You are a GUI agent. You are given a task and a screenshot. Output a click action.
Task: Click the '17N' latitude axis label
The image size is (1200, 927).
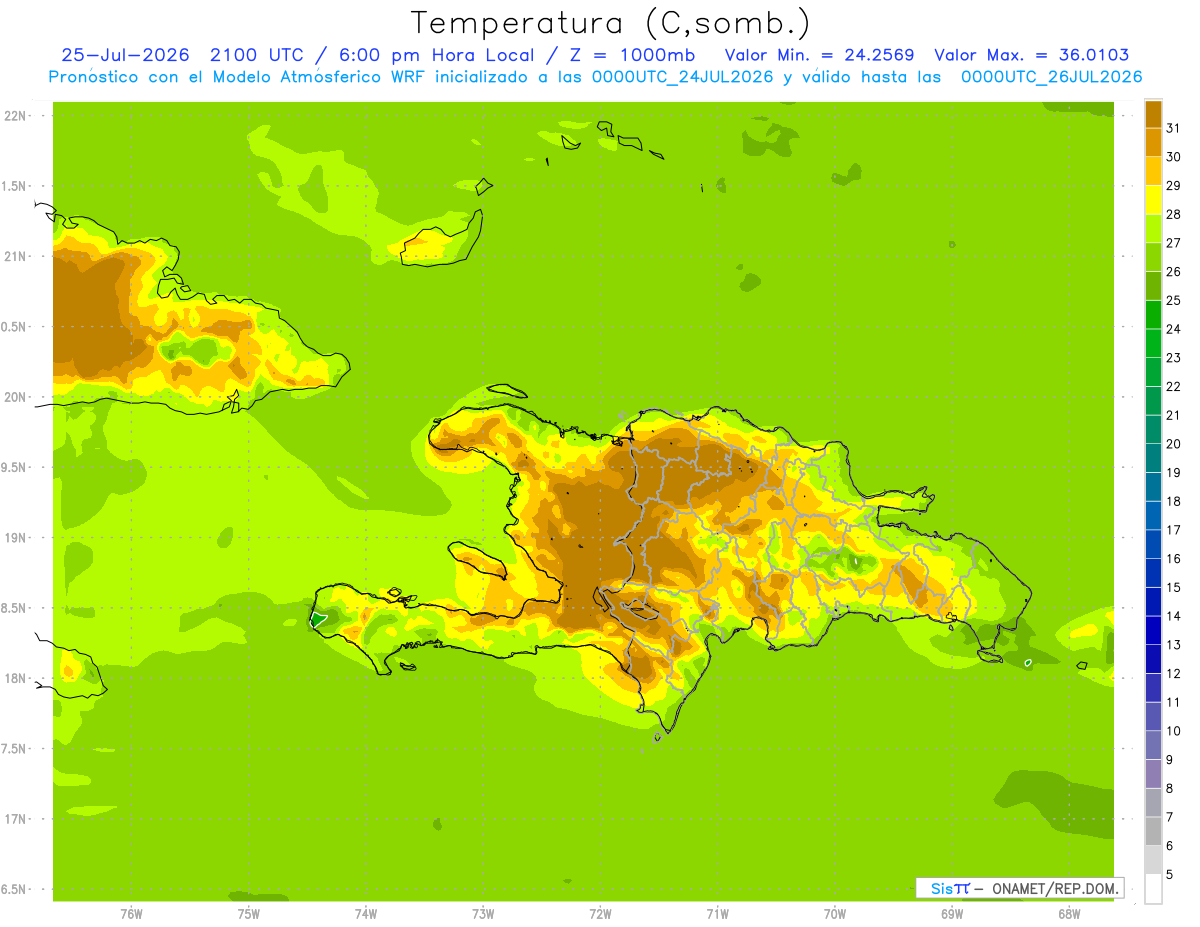(15, 820)
